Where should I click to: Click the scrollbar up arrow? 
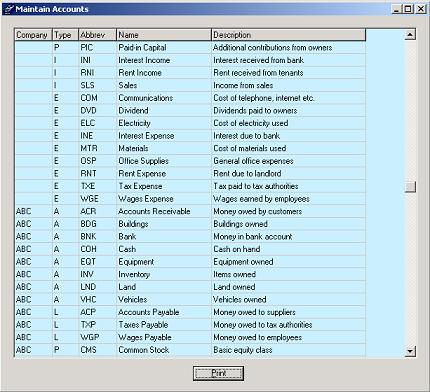(410, 34)
